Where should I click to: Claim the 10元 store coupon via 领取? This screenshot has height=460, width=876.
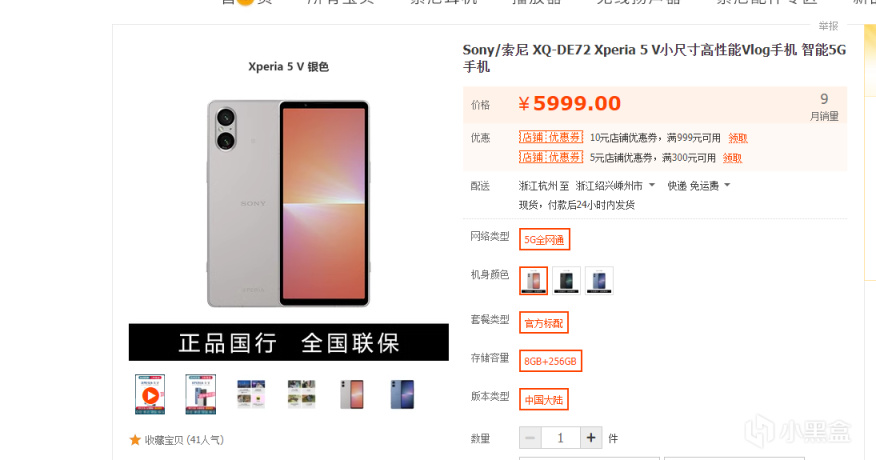click(x=737, y=138)
